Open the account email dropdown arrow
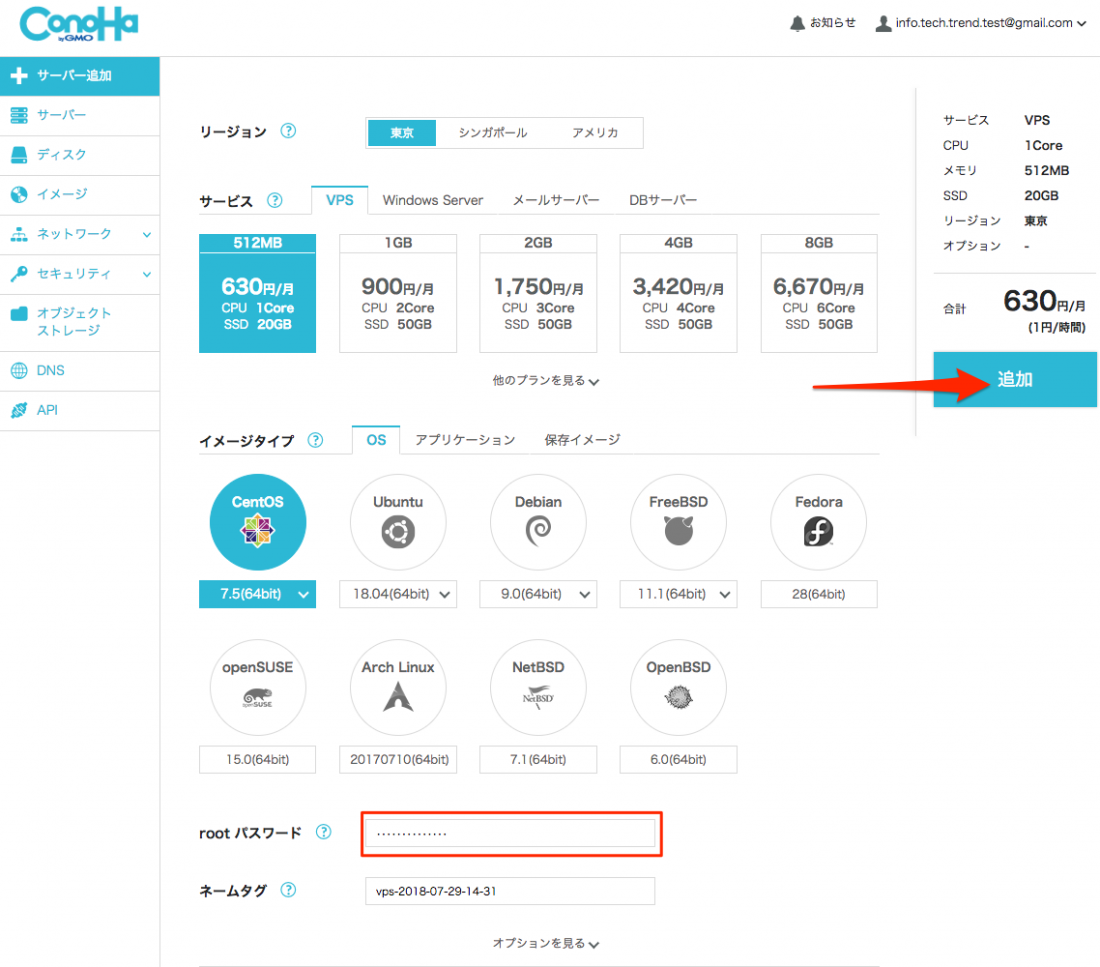 click(x=1082, y=24)
